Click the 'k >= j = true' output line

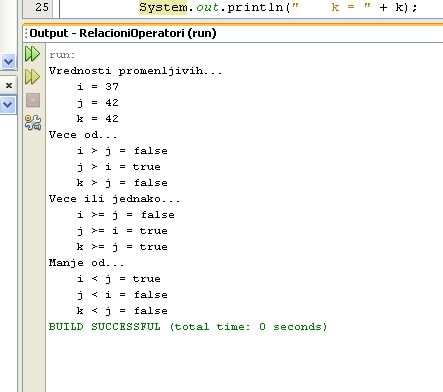[x=122, y=247]
